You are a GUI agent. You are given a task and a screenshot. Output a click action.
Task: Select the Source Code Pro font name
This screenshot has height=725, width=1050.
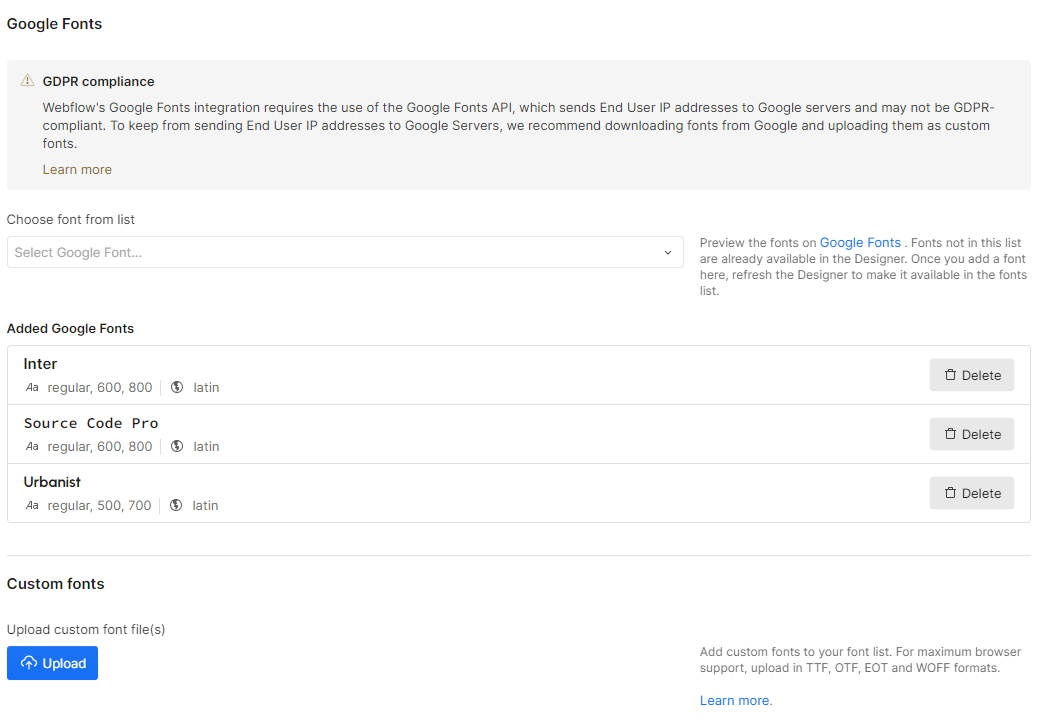[91, 423]
